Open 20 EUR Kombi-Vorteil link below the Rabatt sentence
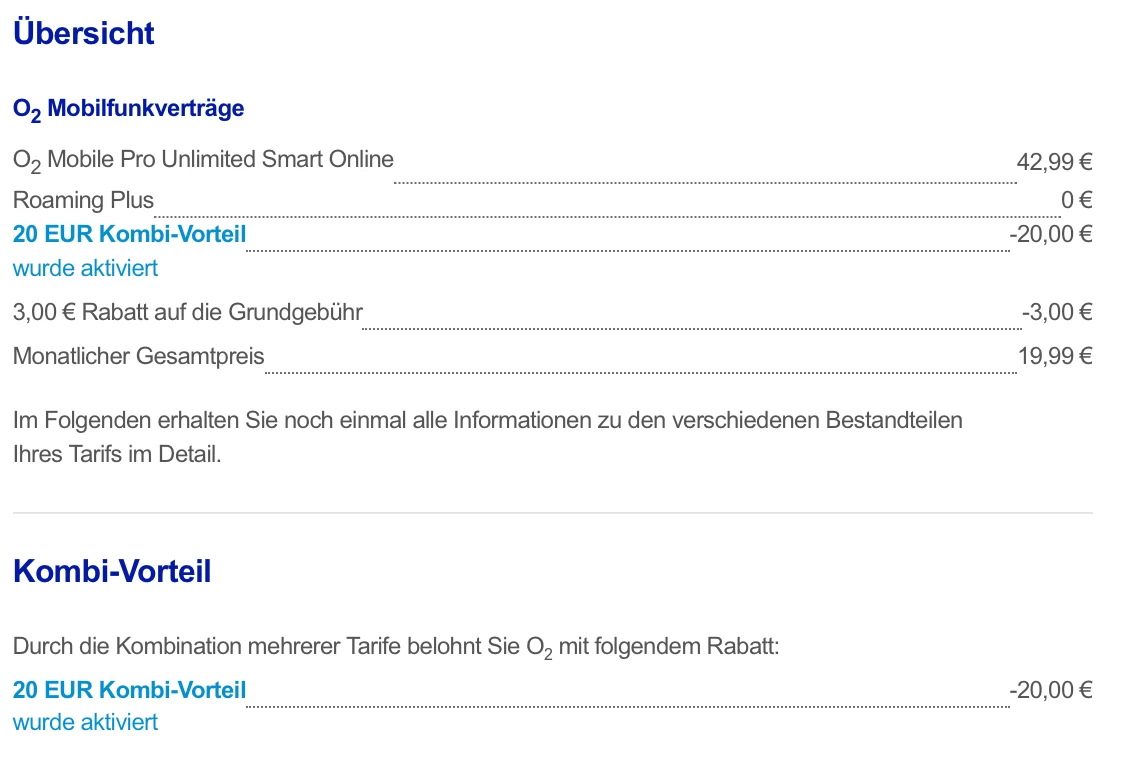The width and height of the screenshot is (1136, 774). coord(129,690)
